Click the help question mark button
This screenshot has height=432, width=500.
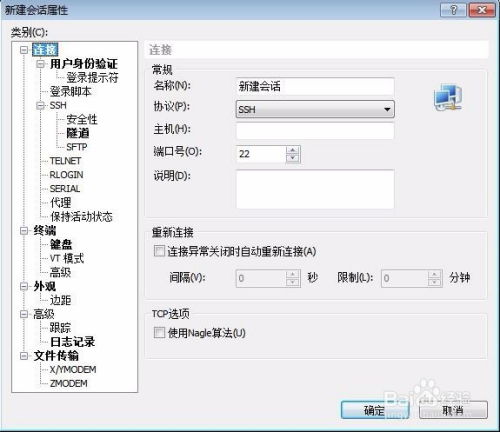click(x=453, y=10)
